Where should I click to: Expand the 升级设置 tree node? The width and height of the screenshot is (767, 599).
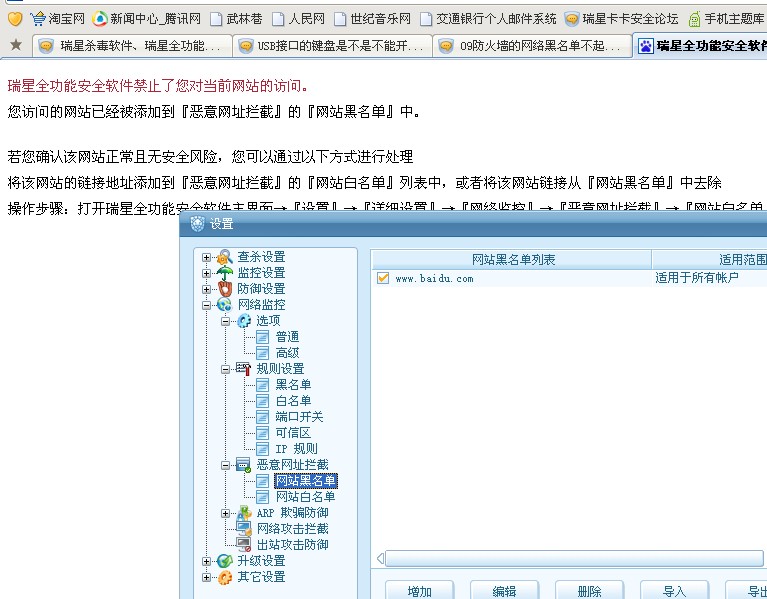point(206,561)
